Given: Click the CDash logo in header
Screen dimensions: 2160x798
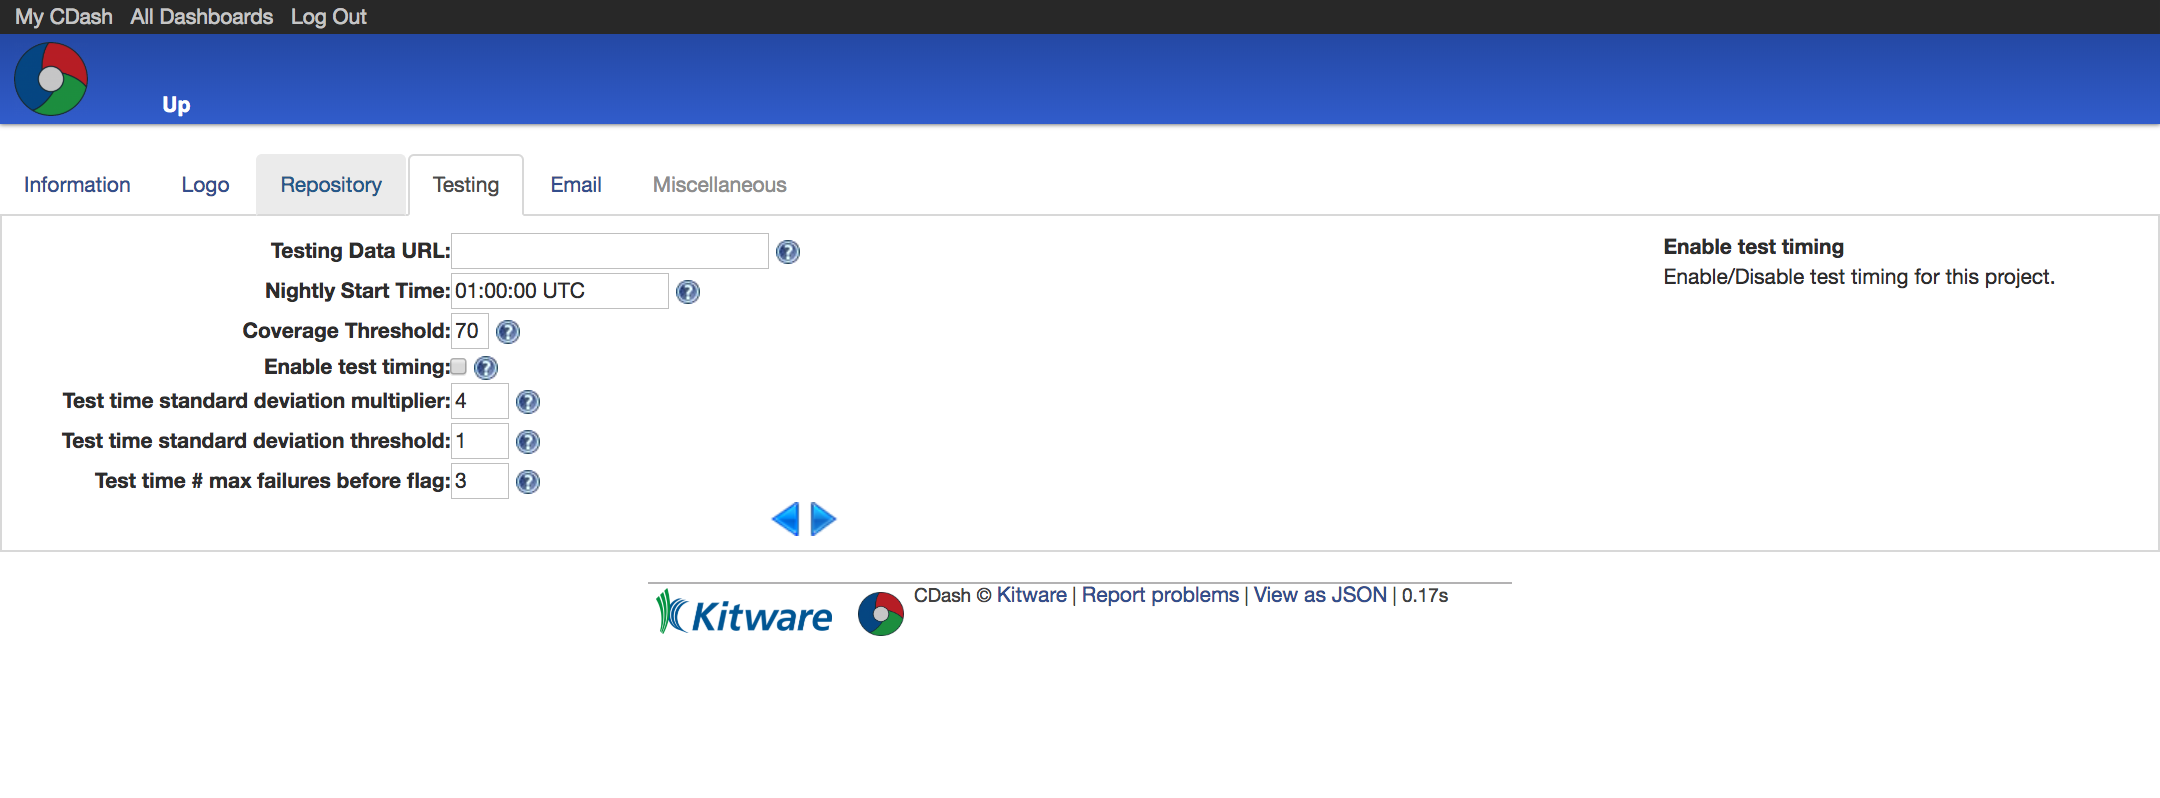Looking at the screenshot, I should pyautogui.click(x=51, y=79).
